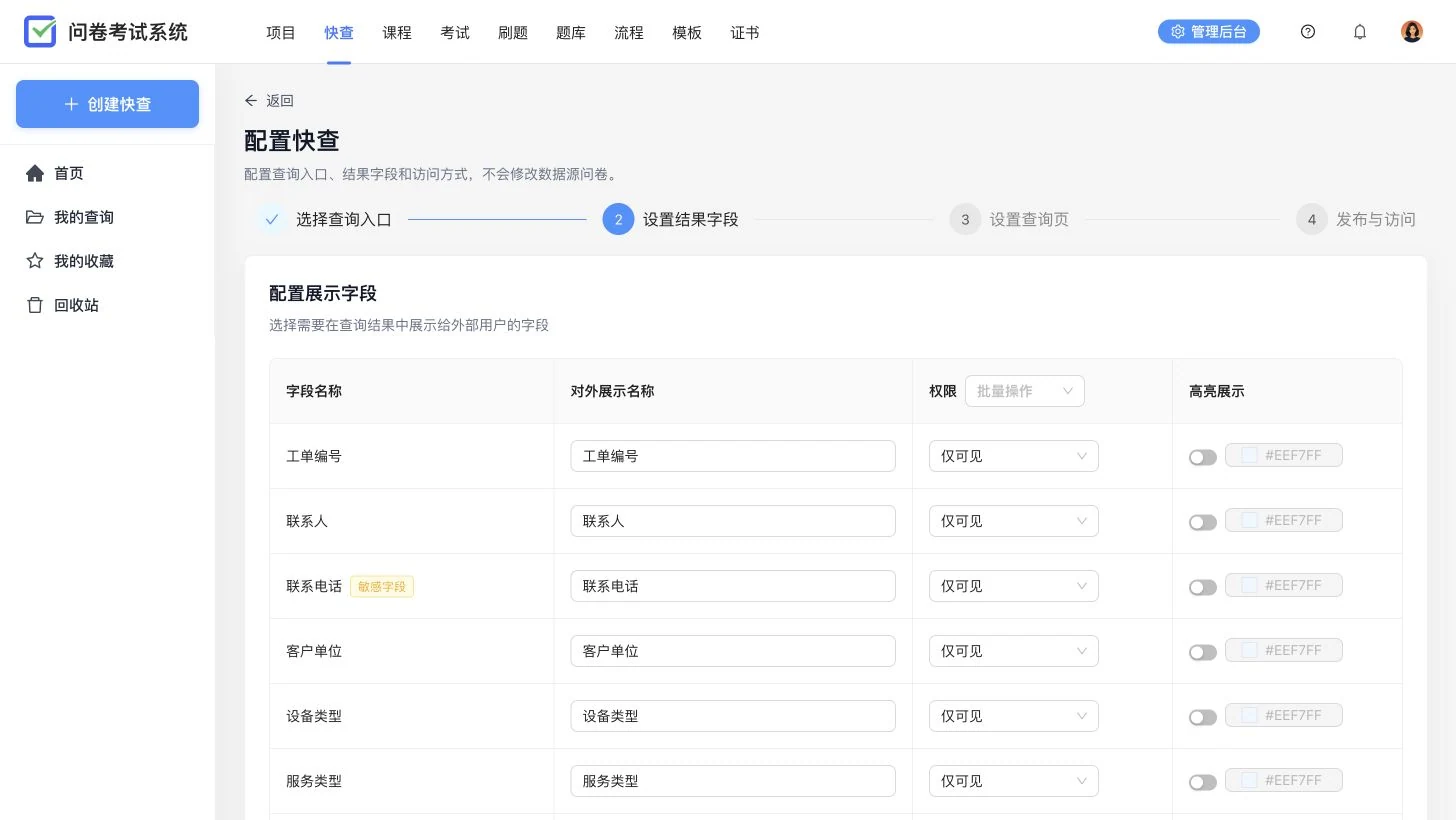Toggle highlight switch for 联系电话
The height and width of the screenshot is (820, 1456).
pyautogui.click(x=1203, y=587)
